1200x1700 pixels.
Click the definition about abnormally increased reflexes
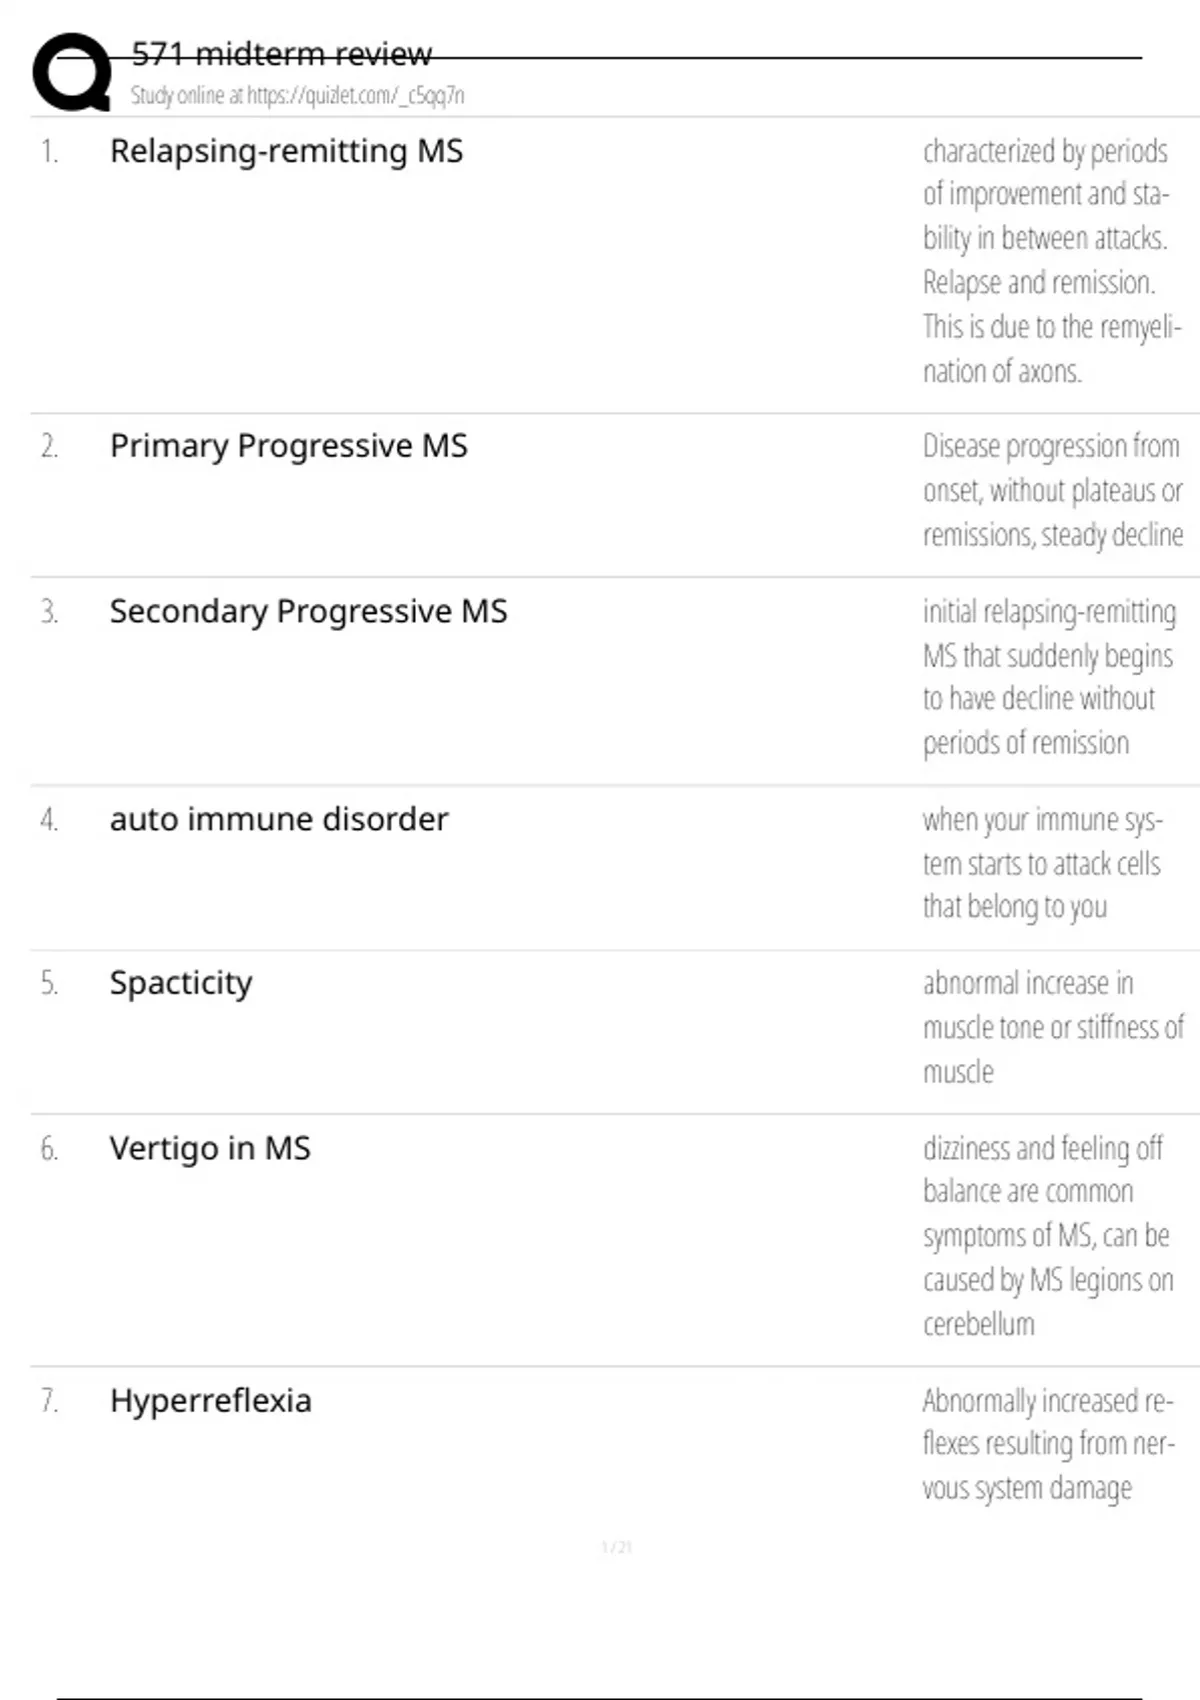(x=1047, y=1444)
